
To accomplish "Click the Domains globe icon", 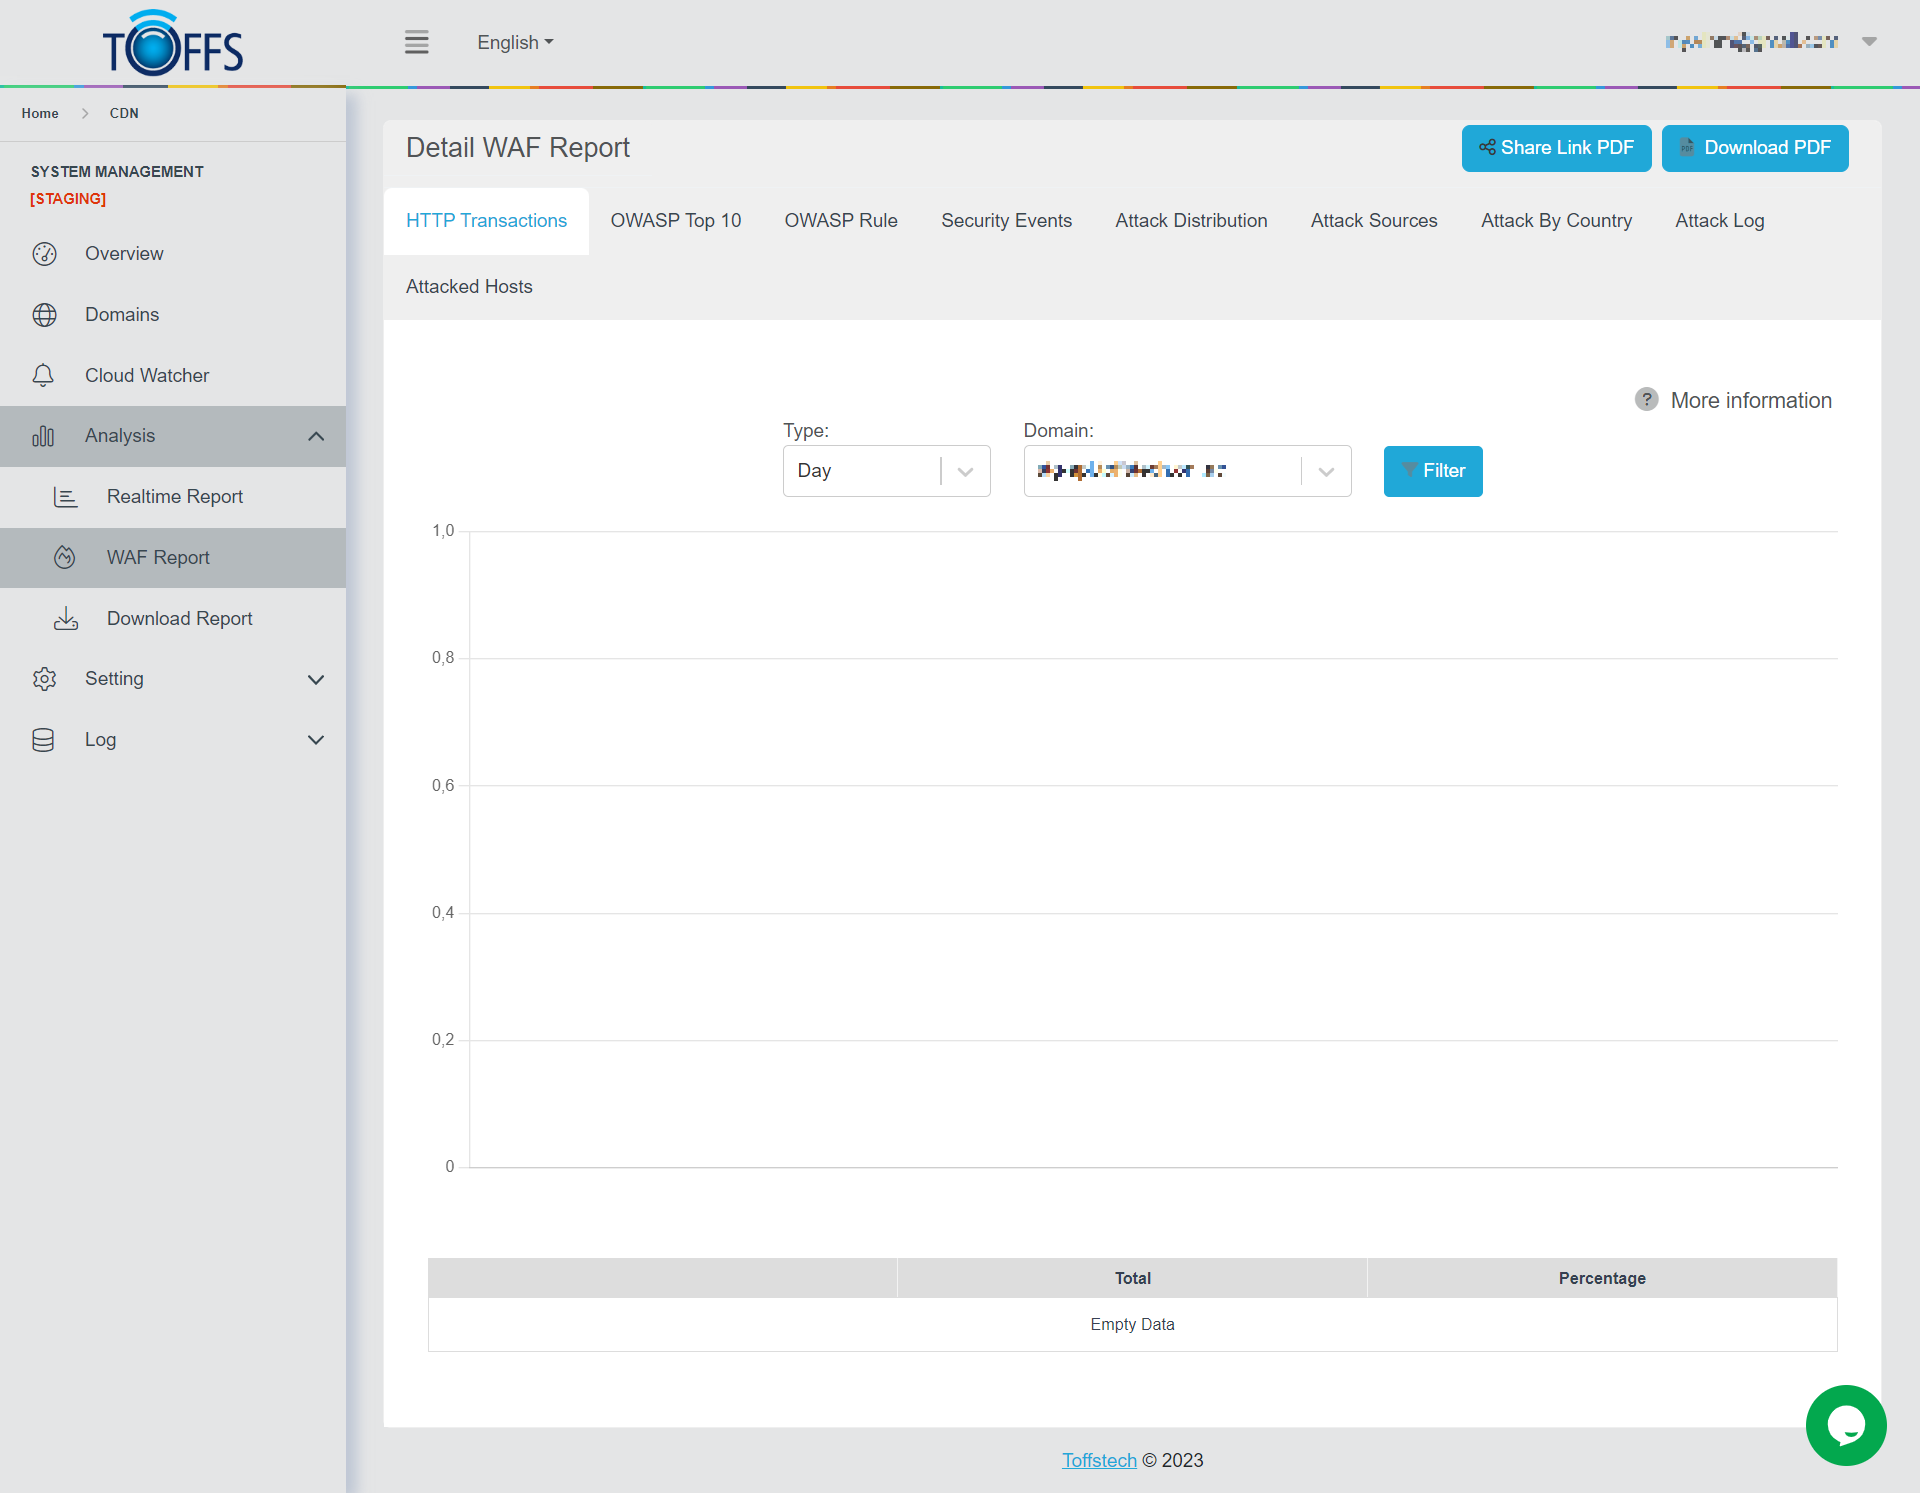I will pyautogui.click(x=44, y=315).
